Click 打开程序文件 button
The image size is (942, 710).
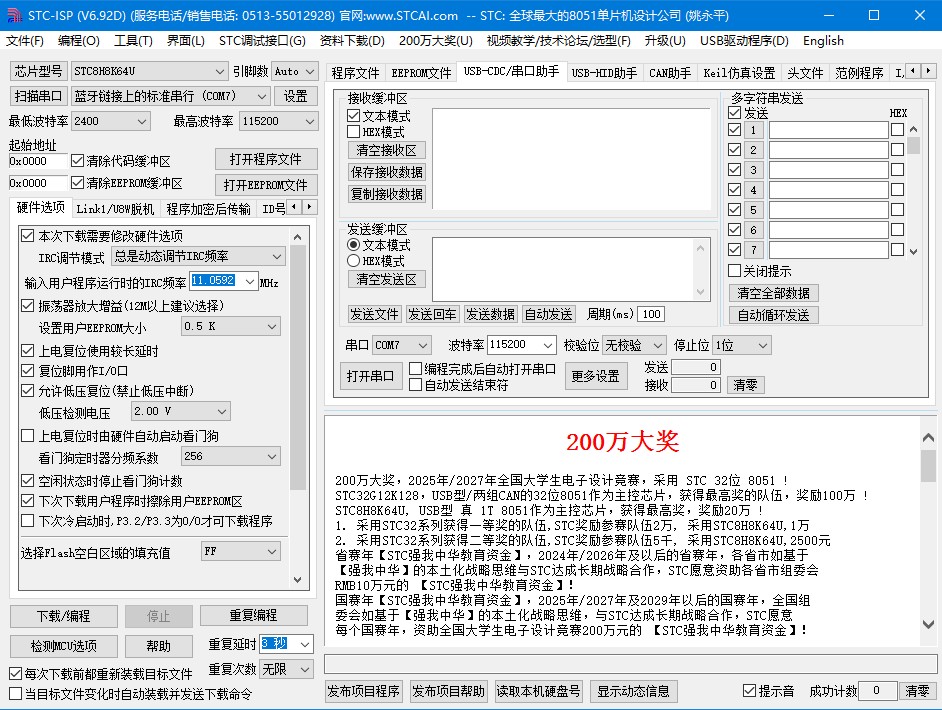coord(266,160)
